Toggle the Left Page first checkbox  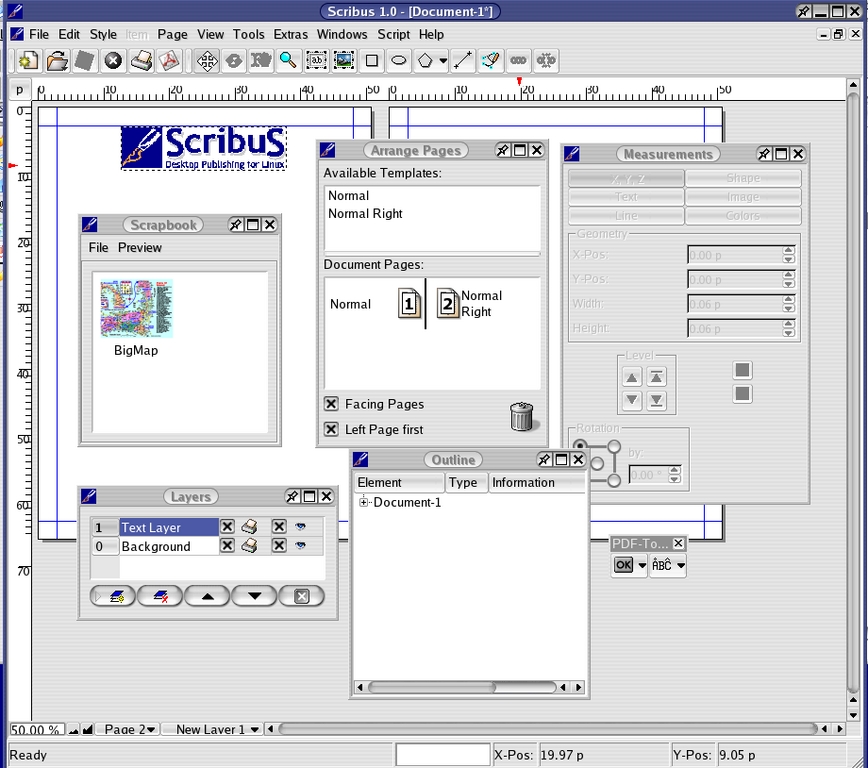(331, 429)
